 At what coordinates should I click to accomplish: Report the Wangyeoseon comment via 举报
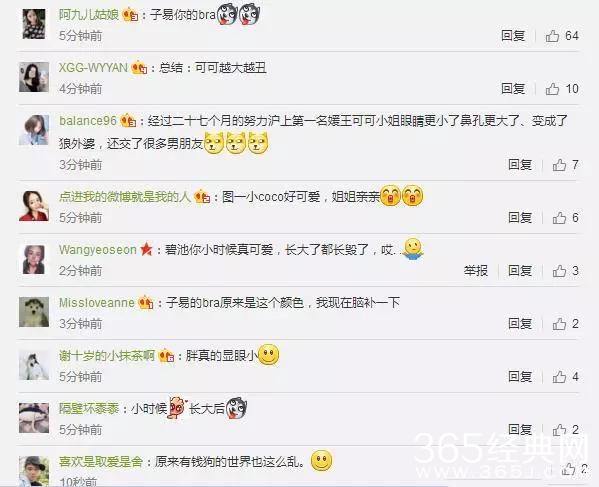pyautogui.click(x=476, y=271)
